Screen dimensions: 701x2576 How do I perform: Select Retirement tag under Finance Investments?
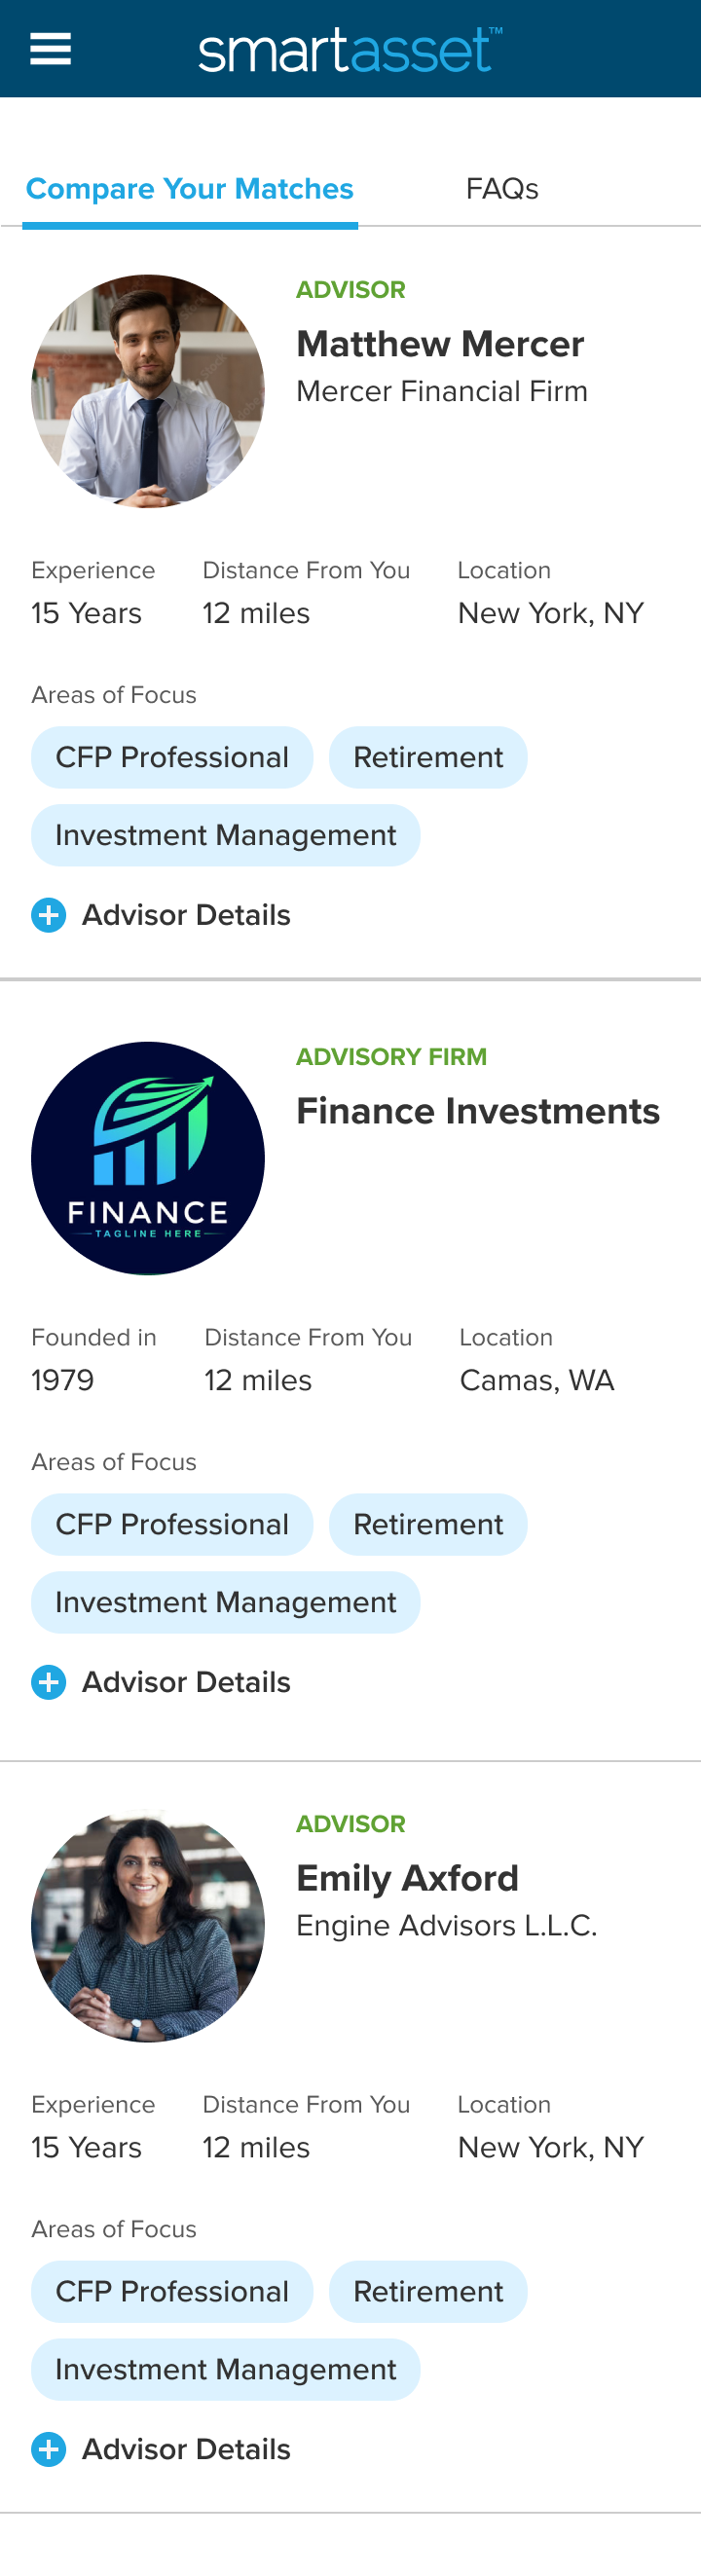428,1524
